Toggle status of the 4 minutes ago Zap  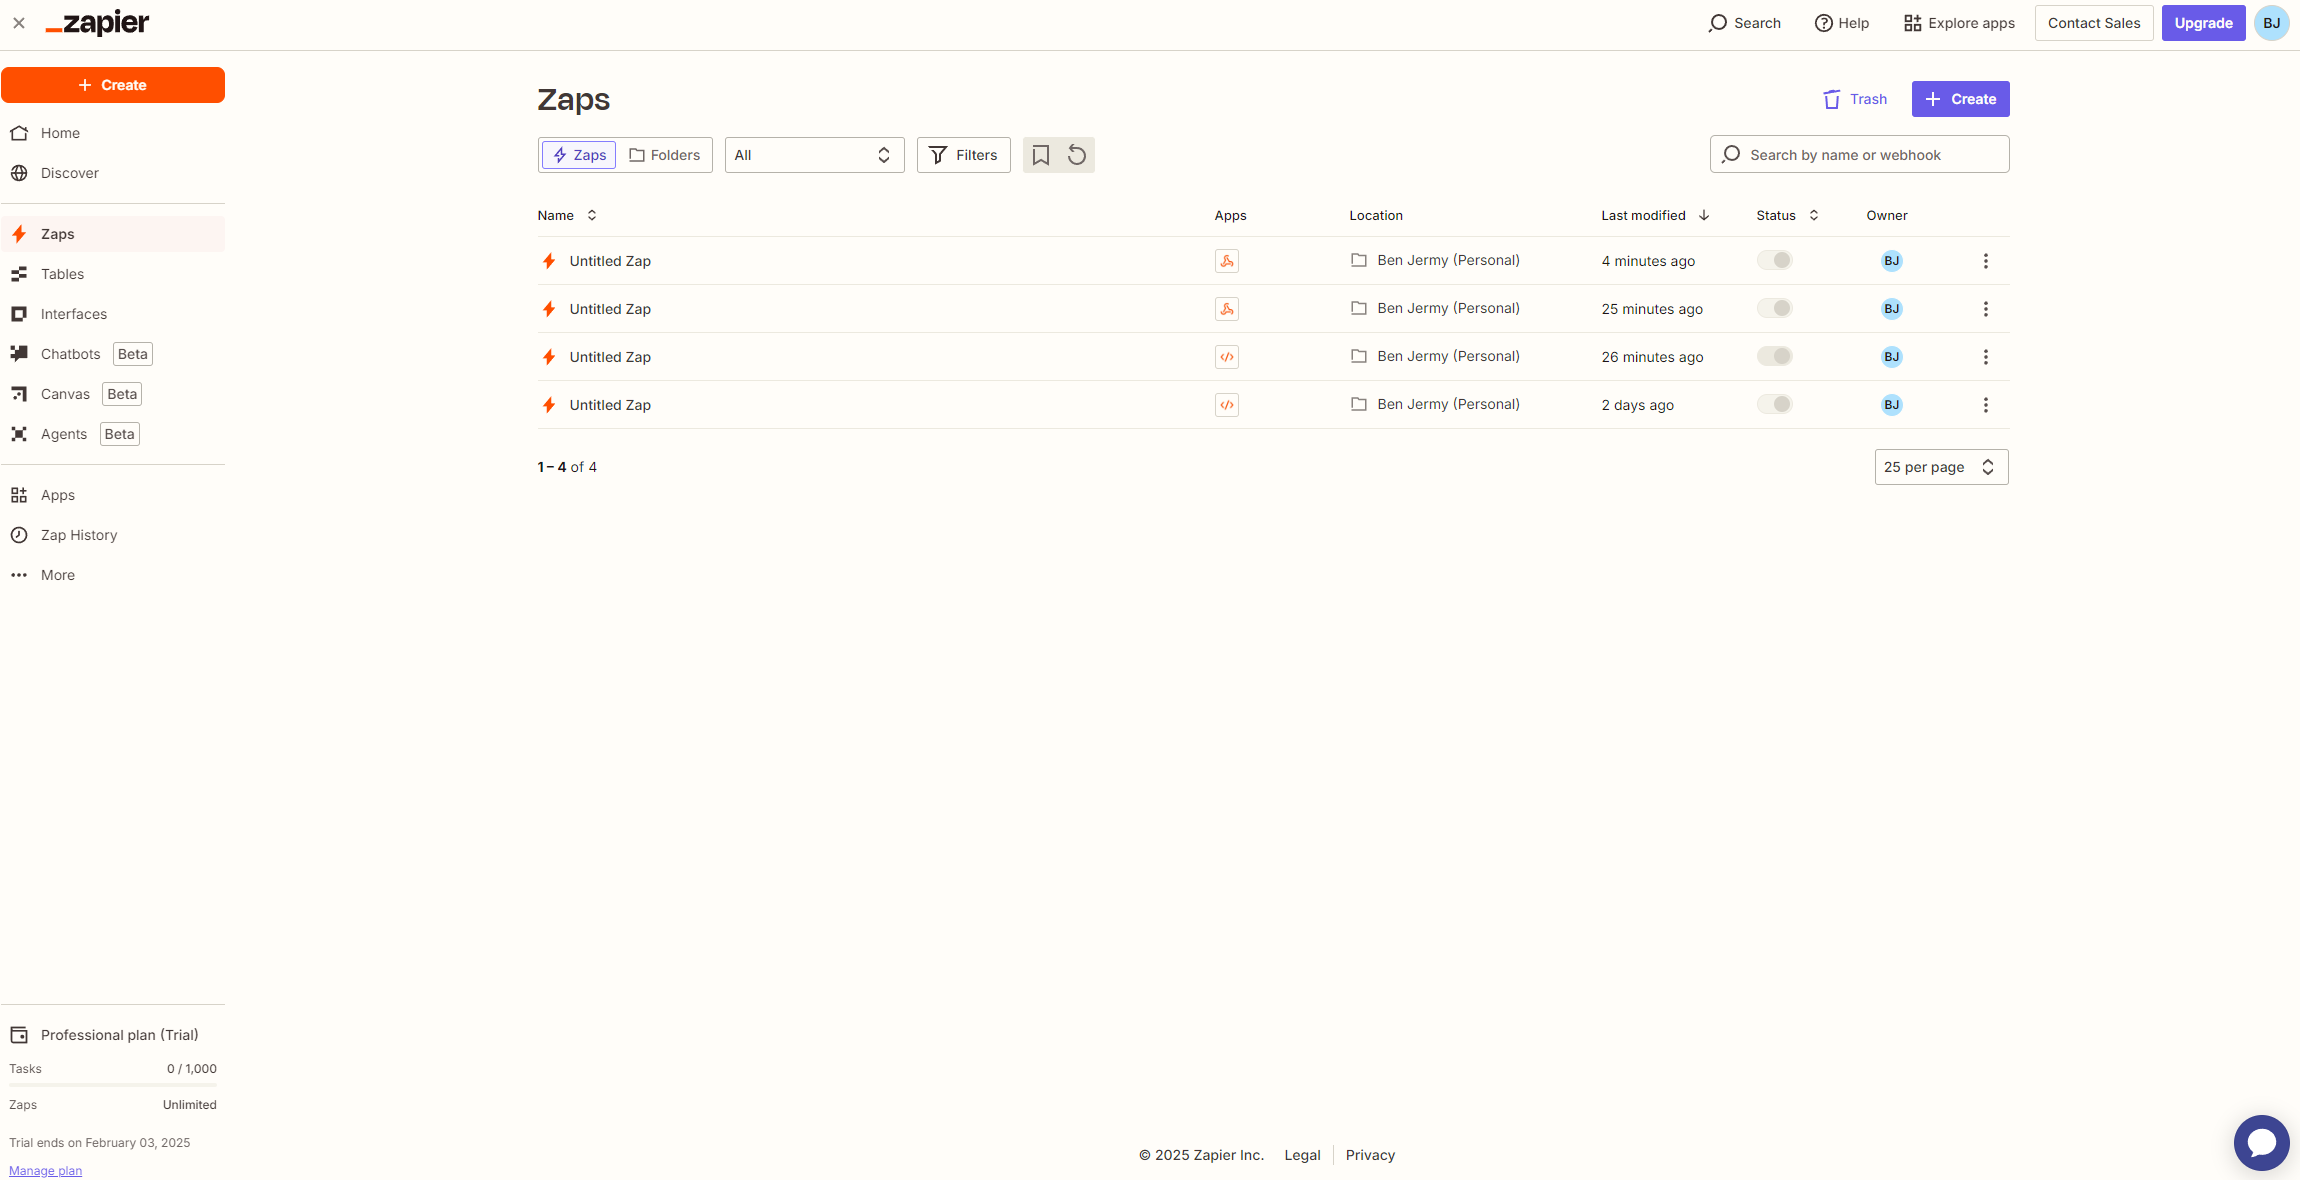1774,260
